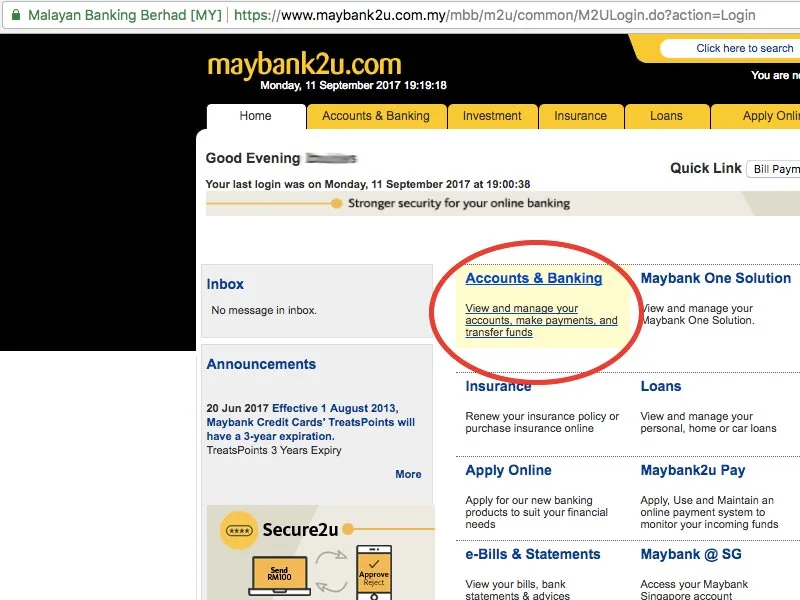
Task: Open the Announcements heading link
Action: point(261,364)
